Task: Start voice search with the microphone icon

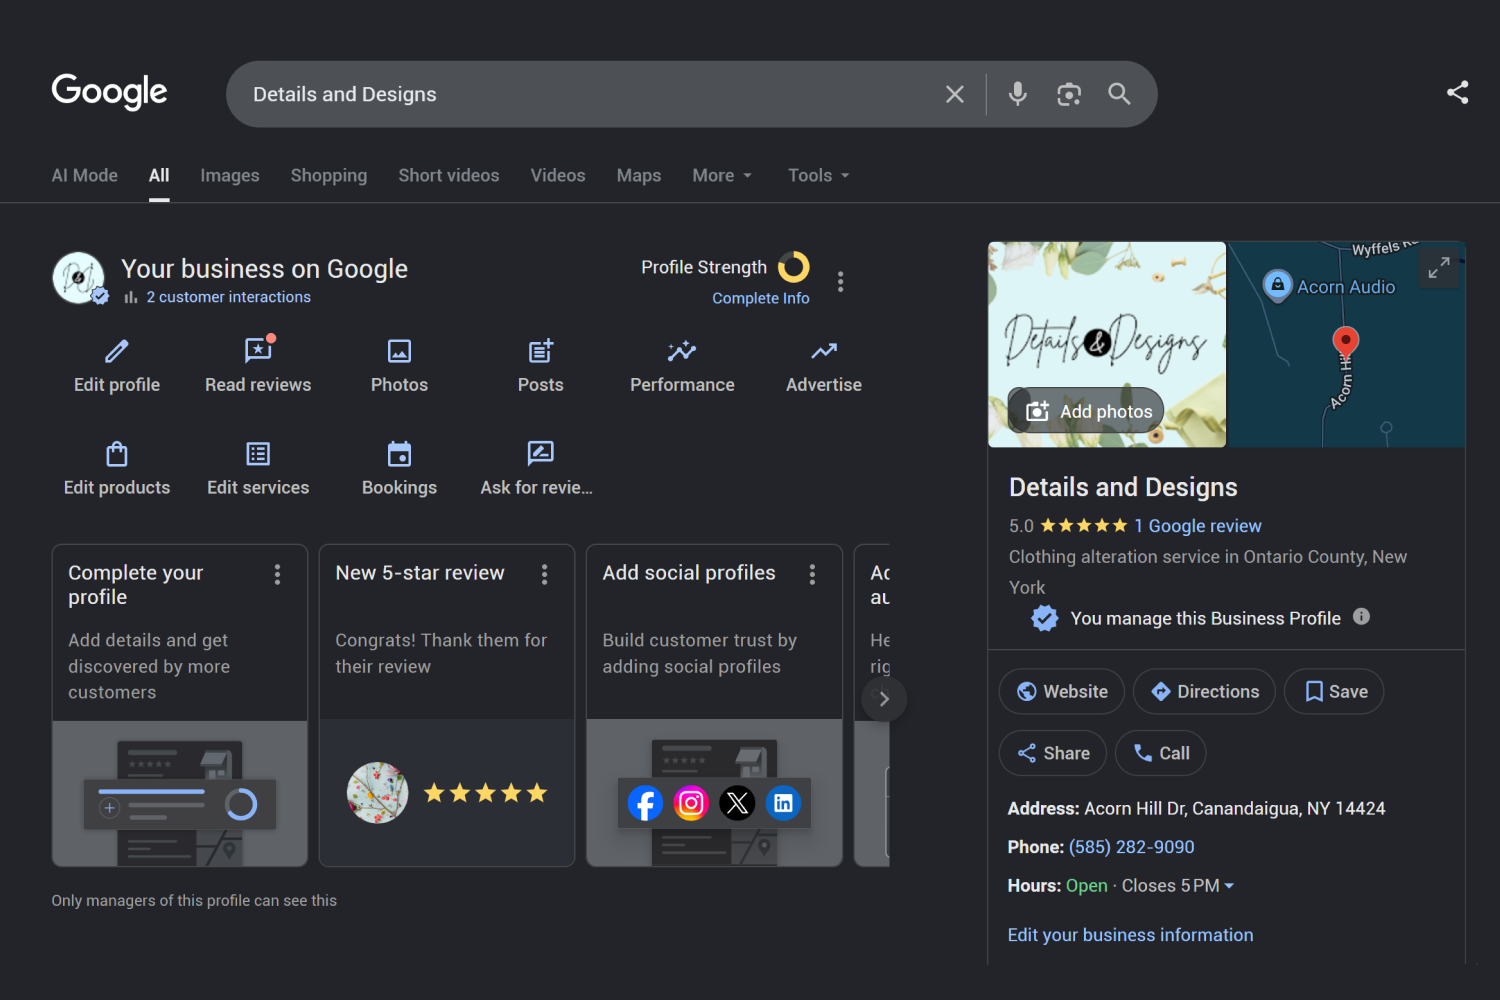Action: tap(1018, 94)
